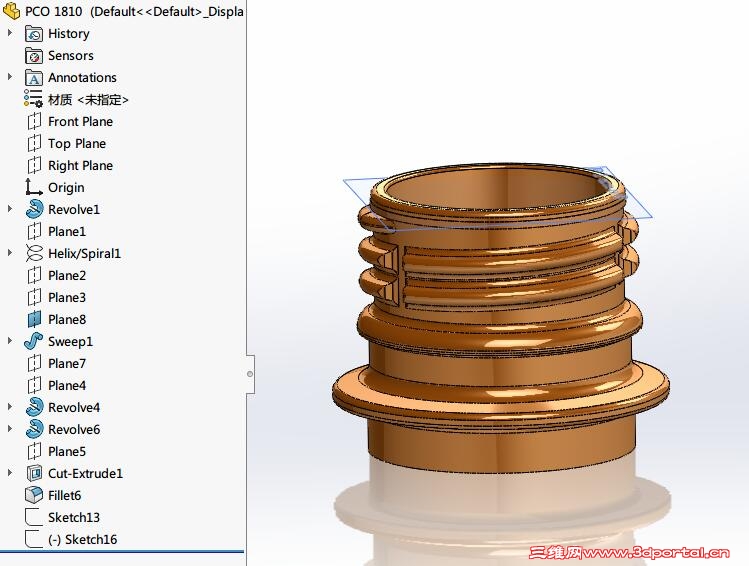Select the Sketch13 label
The image size is (749, 566).
pyautogui.click(x=74, y=517)
